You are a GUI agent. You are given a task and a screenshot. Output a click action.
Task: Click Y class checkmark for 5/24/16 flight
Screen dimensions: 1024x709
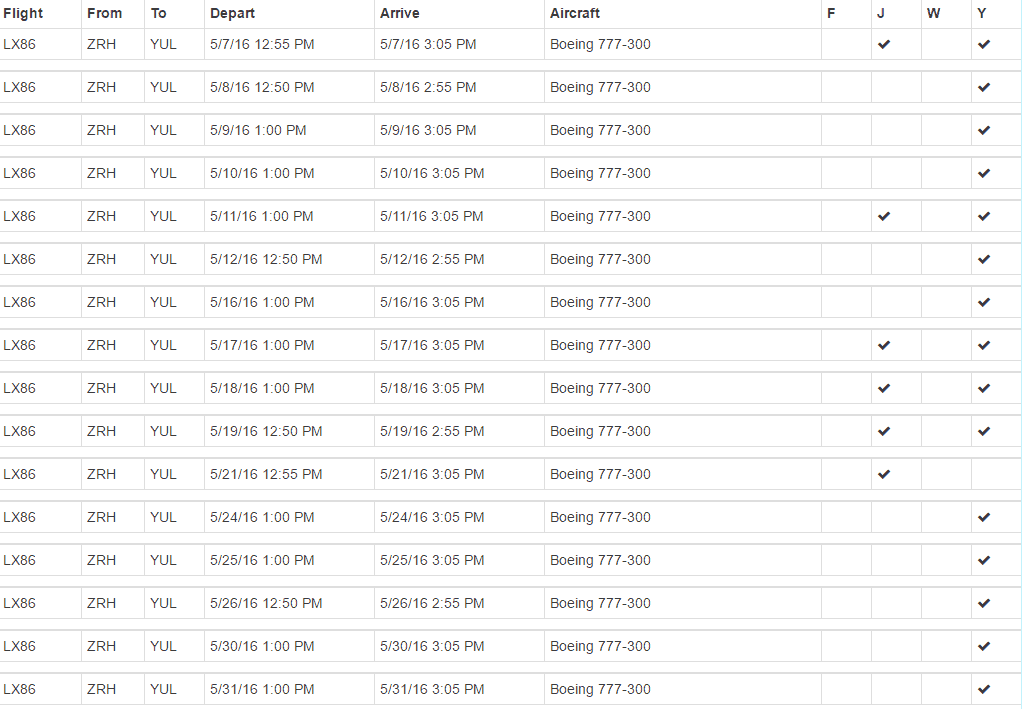[984, 517]
